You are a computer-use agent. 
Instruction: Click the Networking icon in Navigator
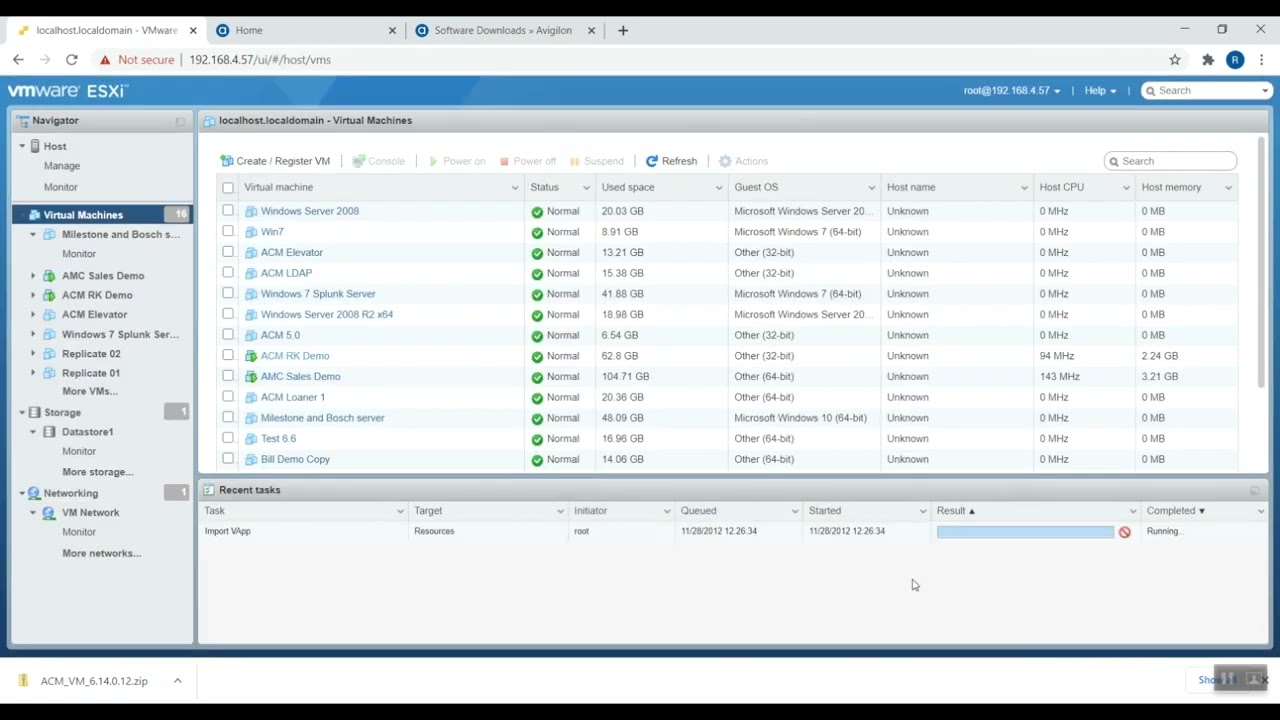(x=35, y=493)
